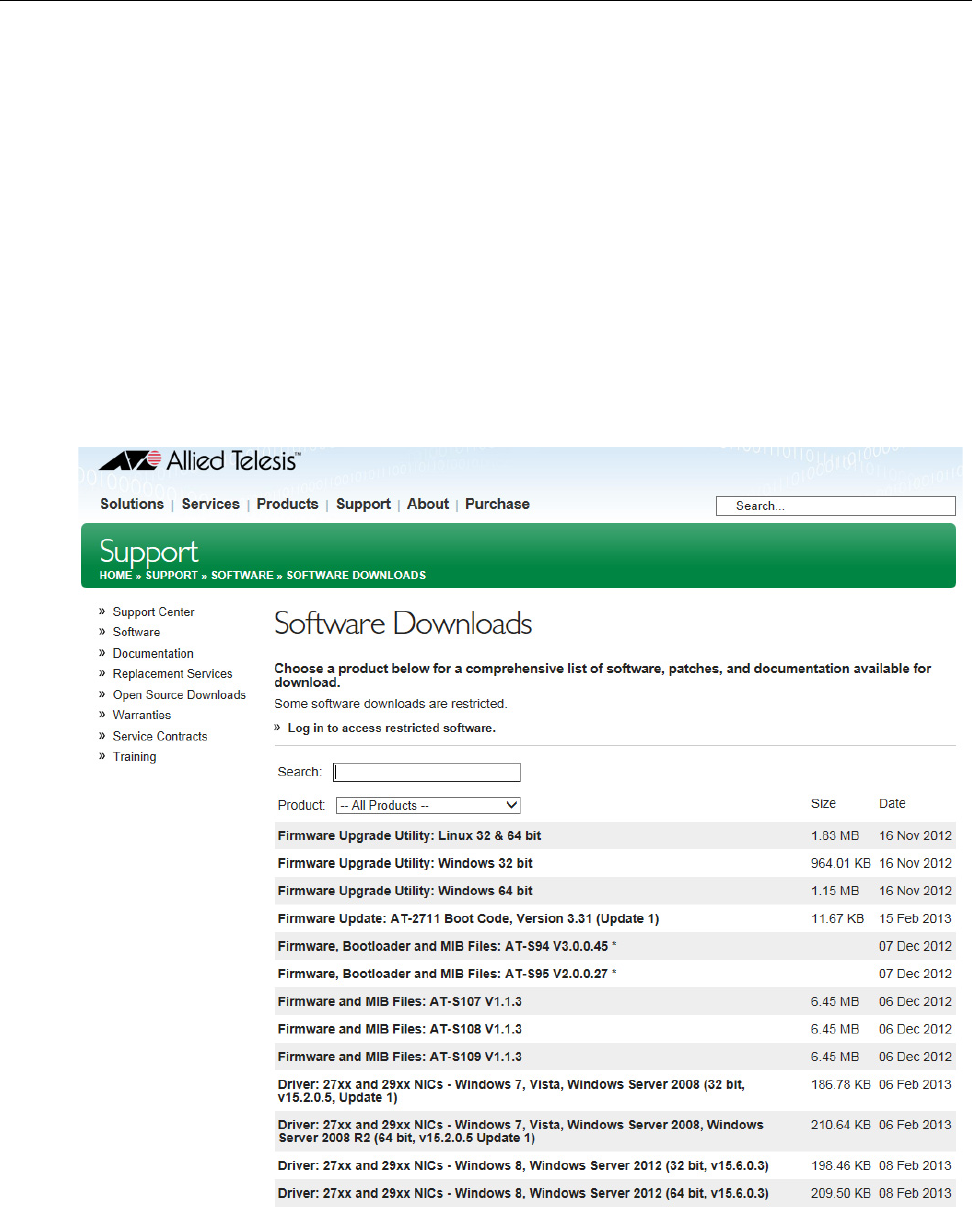Click the 1.83 MB size value
The image size is (972, 1209).
835,835
